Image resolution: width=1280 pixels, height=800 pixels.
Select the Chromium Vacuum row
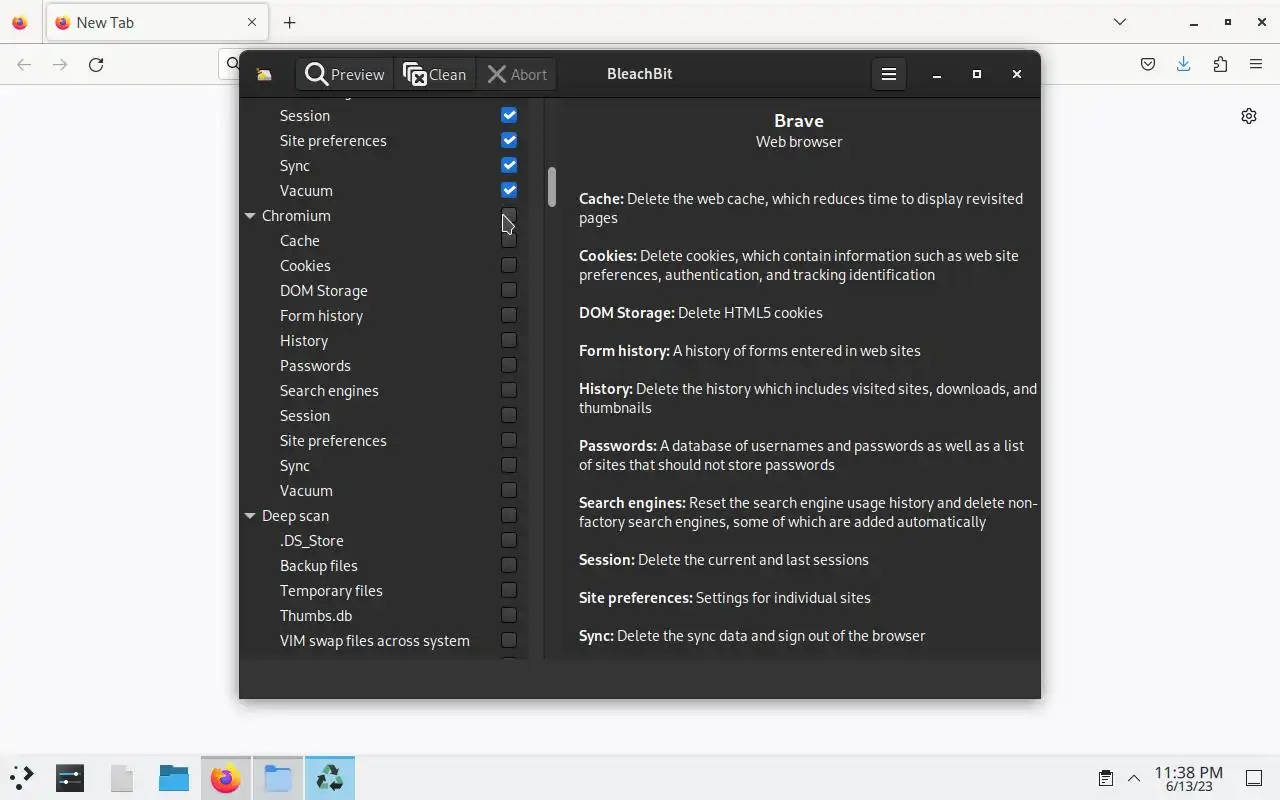(x=384, y=490)
